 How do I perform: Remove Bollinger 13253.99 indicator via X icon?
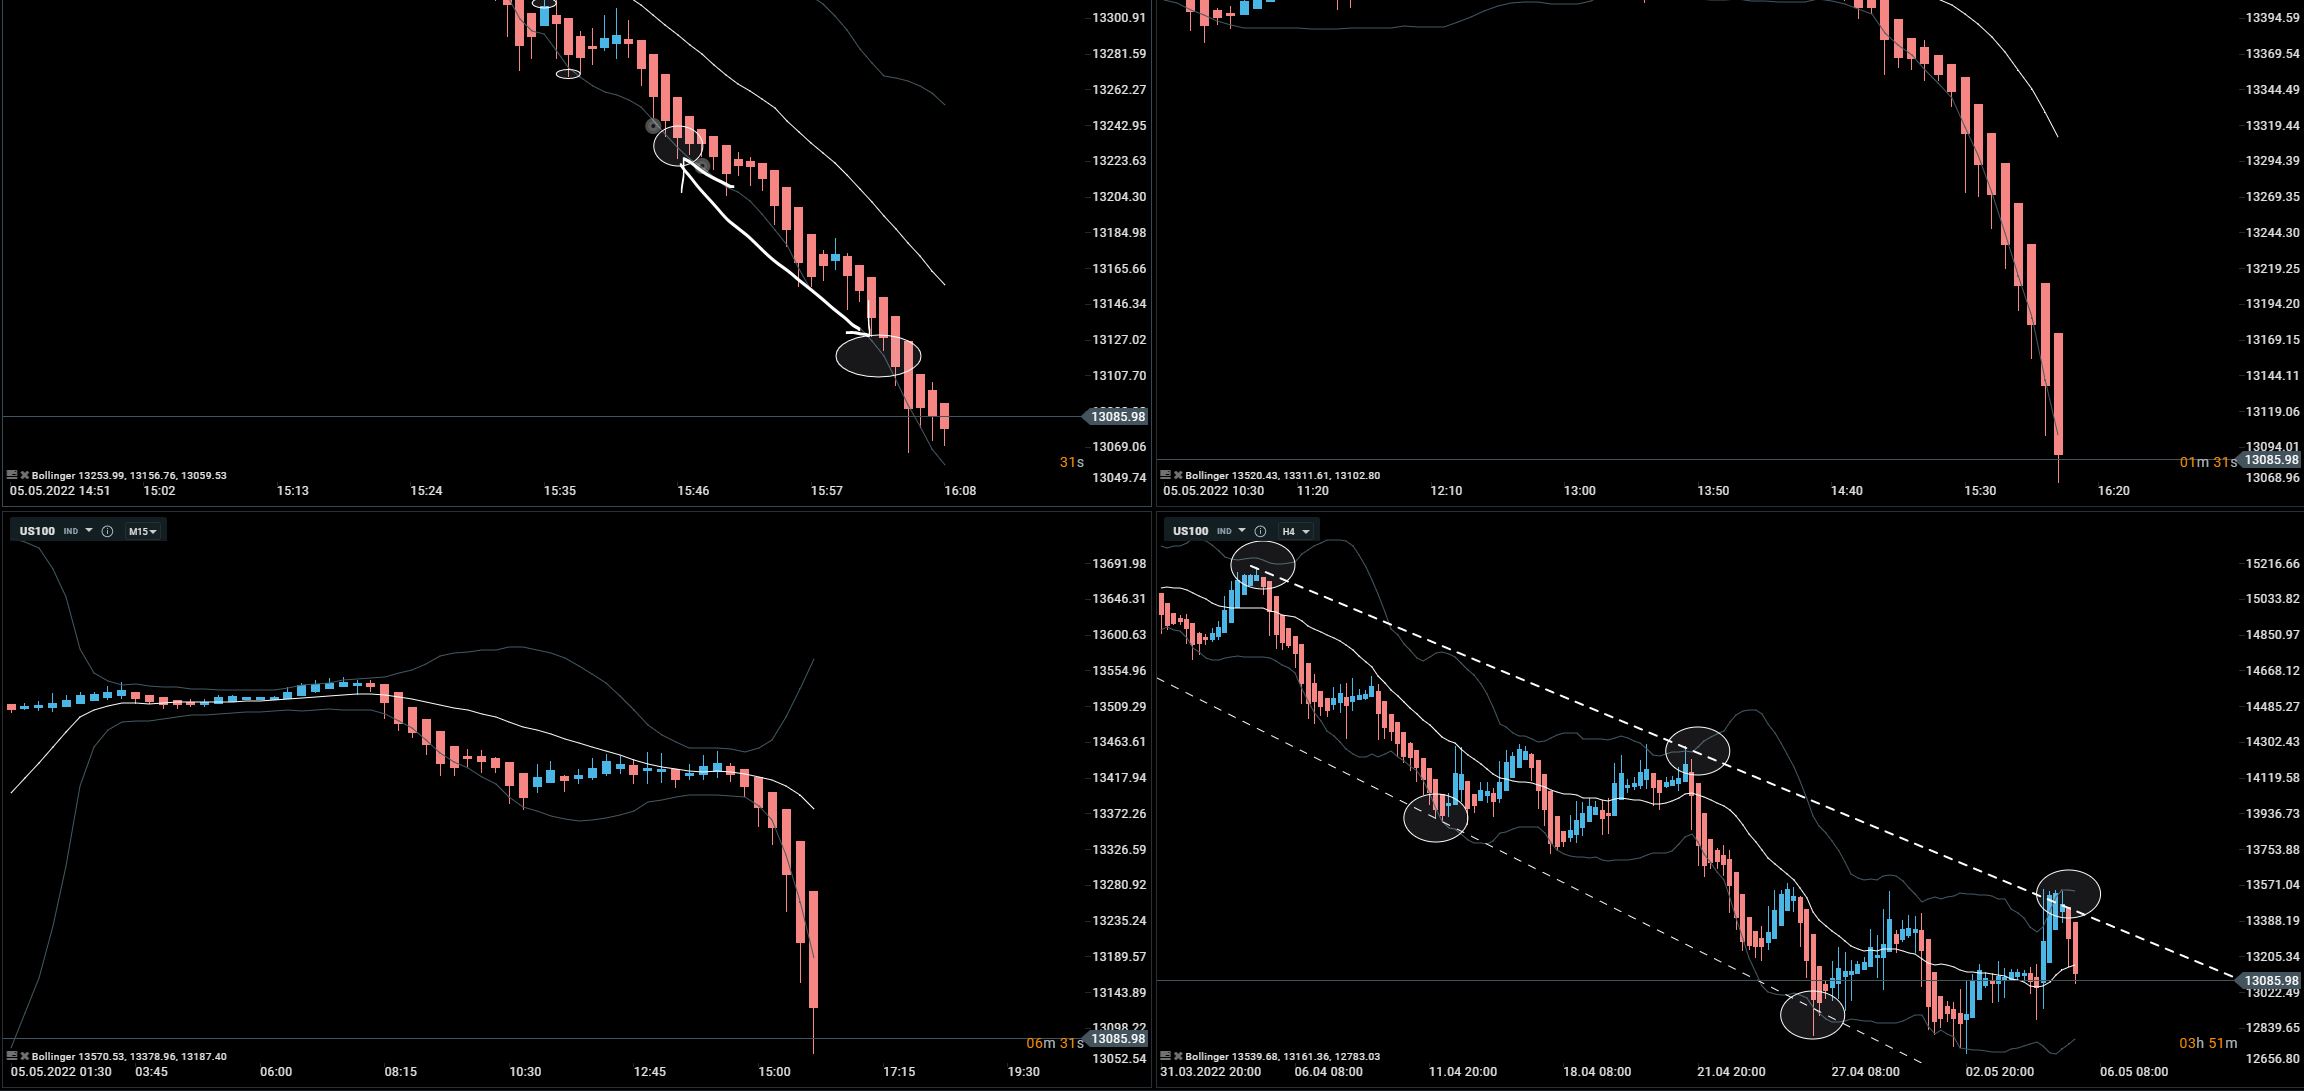pyautogui.click(x=24, y=475)
